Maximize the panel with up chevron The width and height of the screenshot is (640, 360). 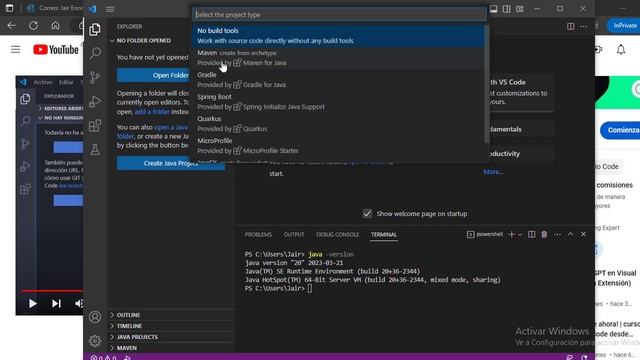pyautogui.click(x=570, y=234)
